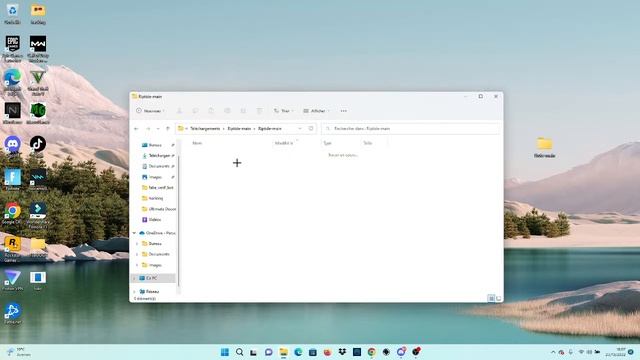Sort by the Modifié le column header
The image size is (640, 360).
click(x=284, y=143)
